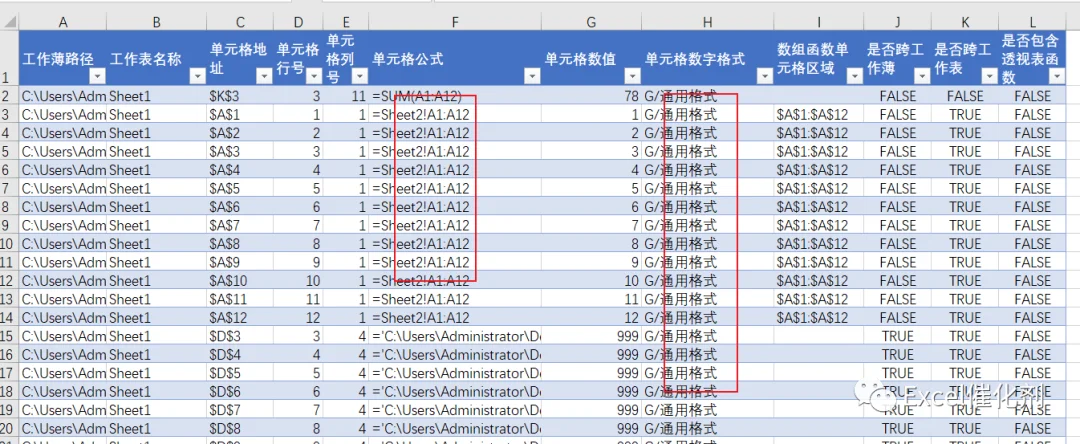This screenshot has width=1080, height=444.
Task: Click the 单元格公式 header cell
Action: tap(455, 59)
